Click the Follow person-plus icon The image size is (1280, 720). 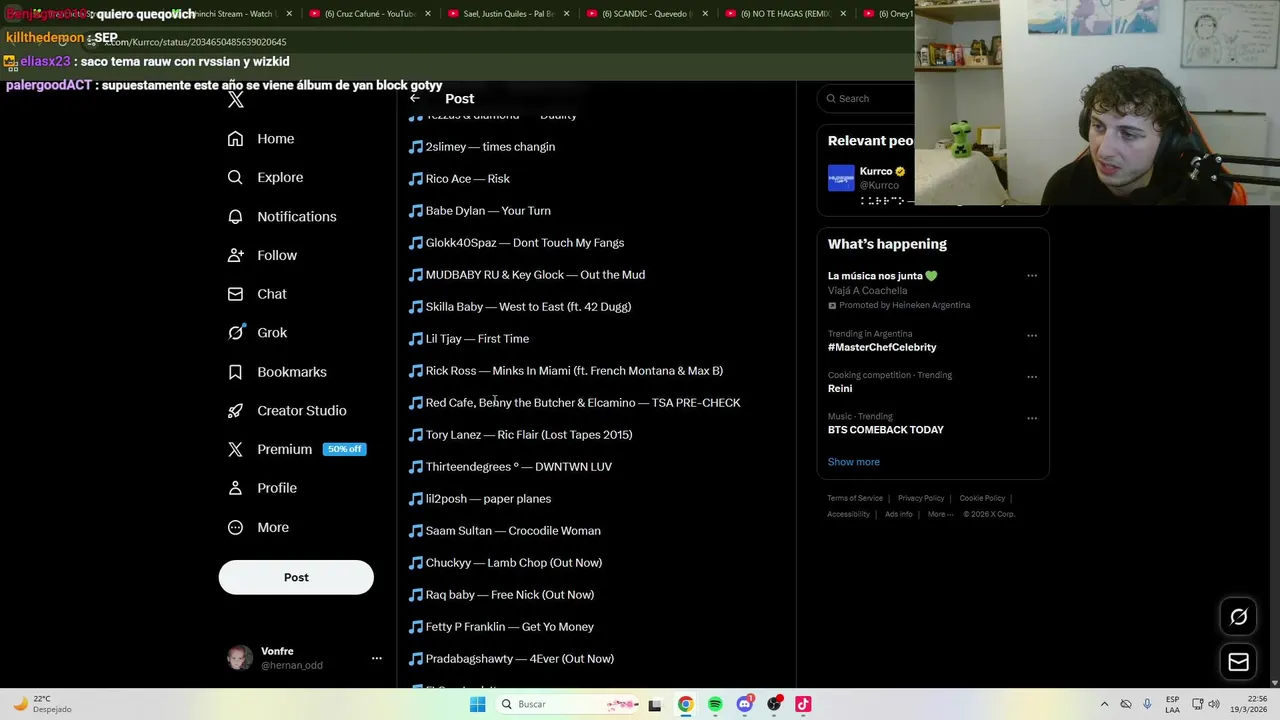point(235,256)
